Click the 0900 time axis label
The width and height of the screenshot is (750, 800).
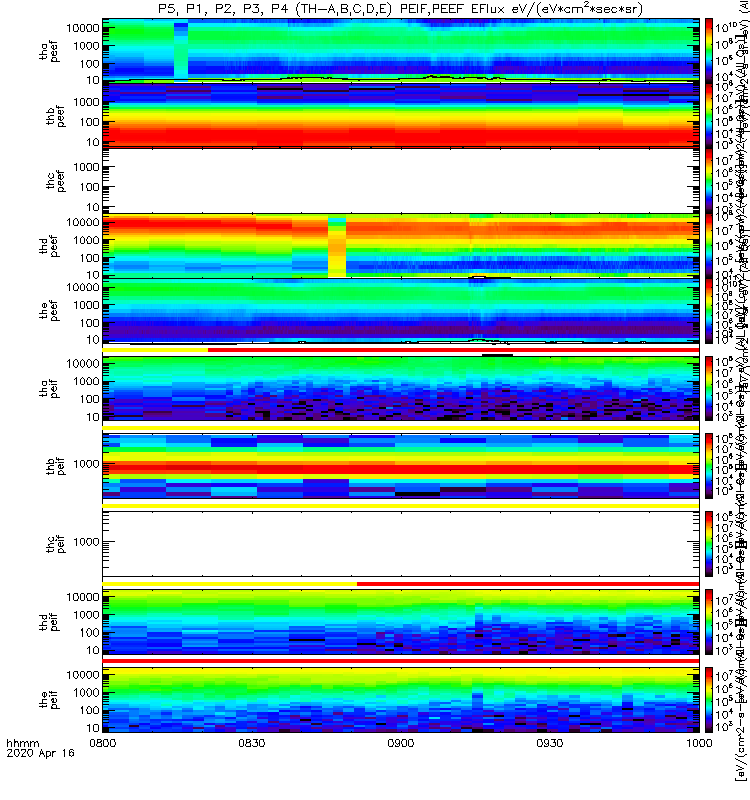coord(401,743)
